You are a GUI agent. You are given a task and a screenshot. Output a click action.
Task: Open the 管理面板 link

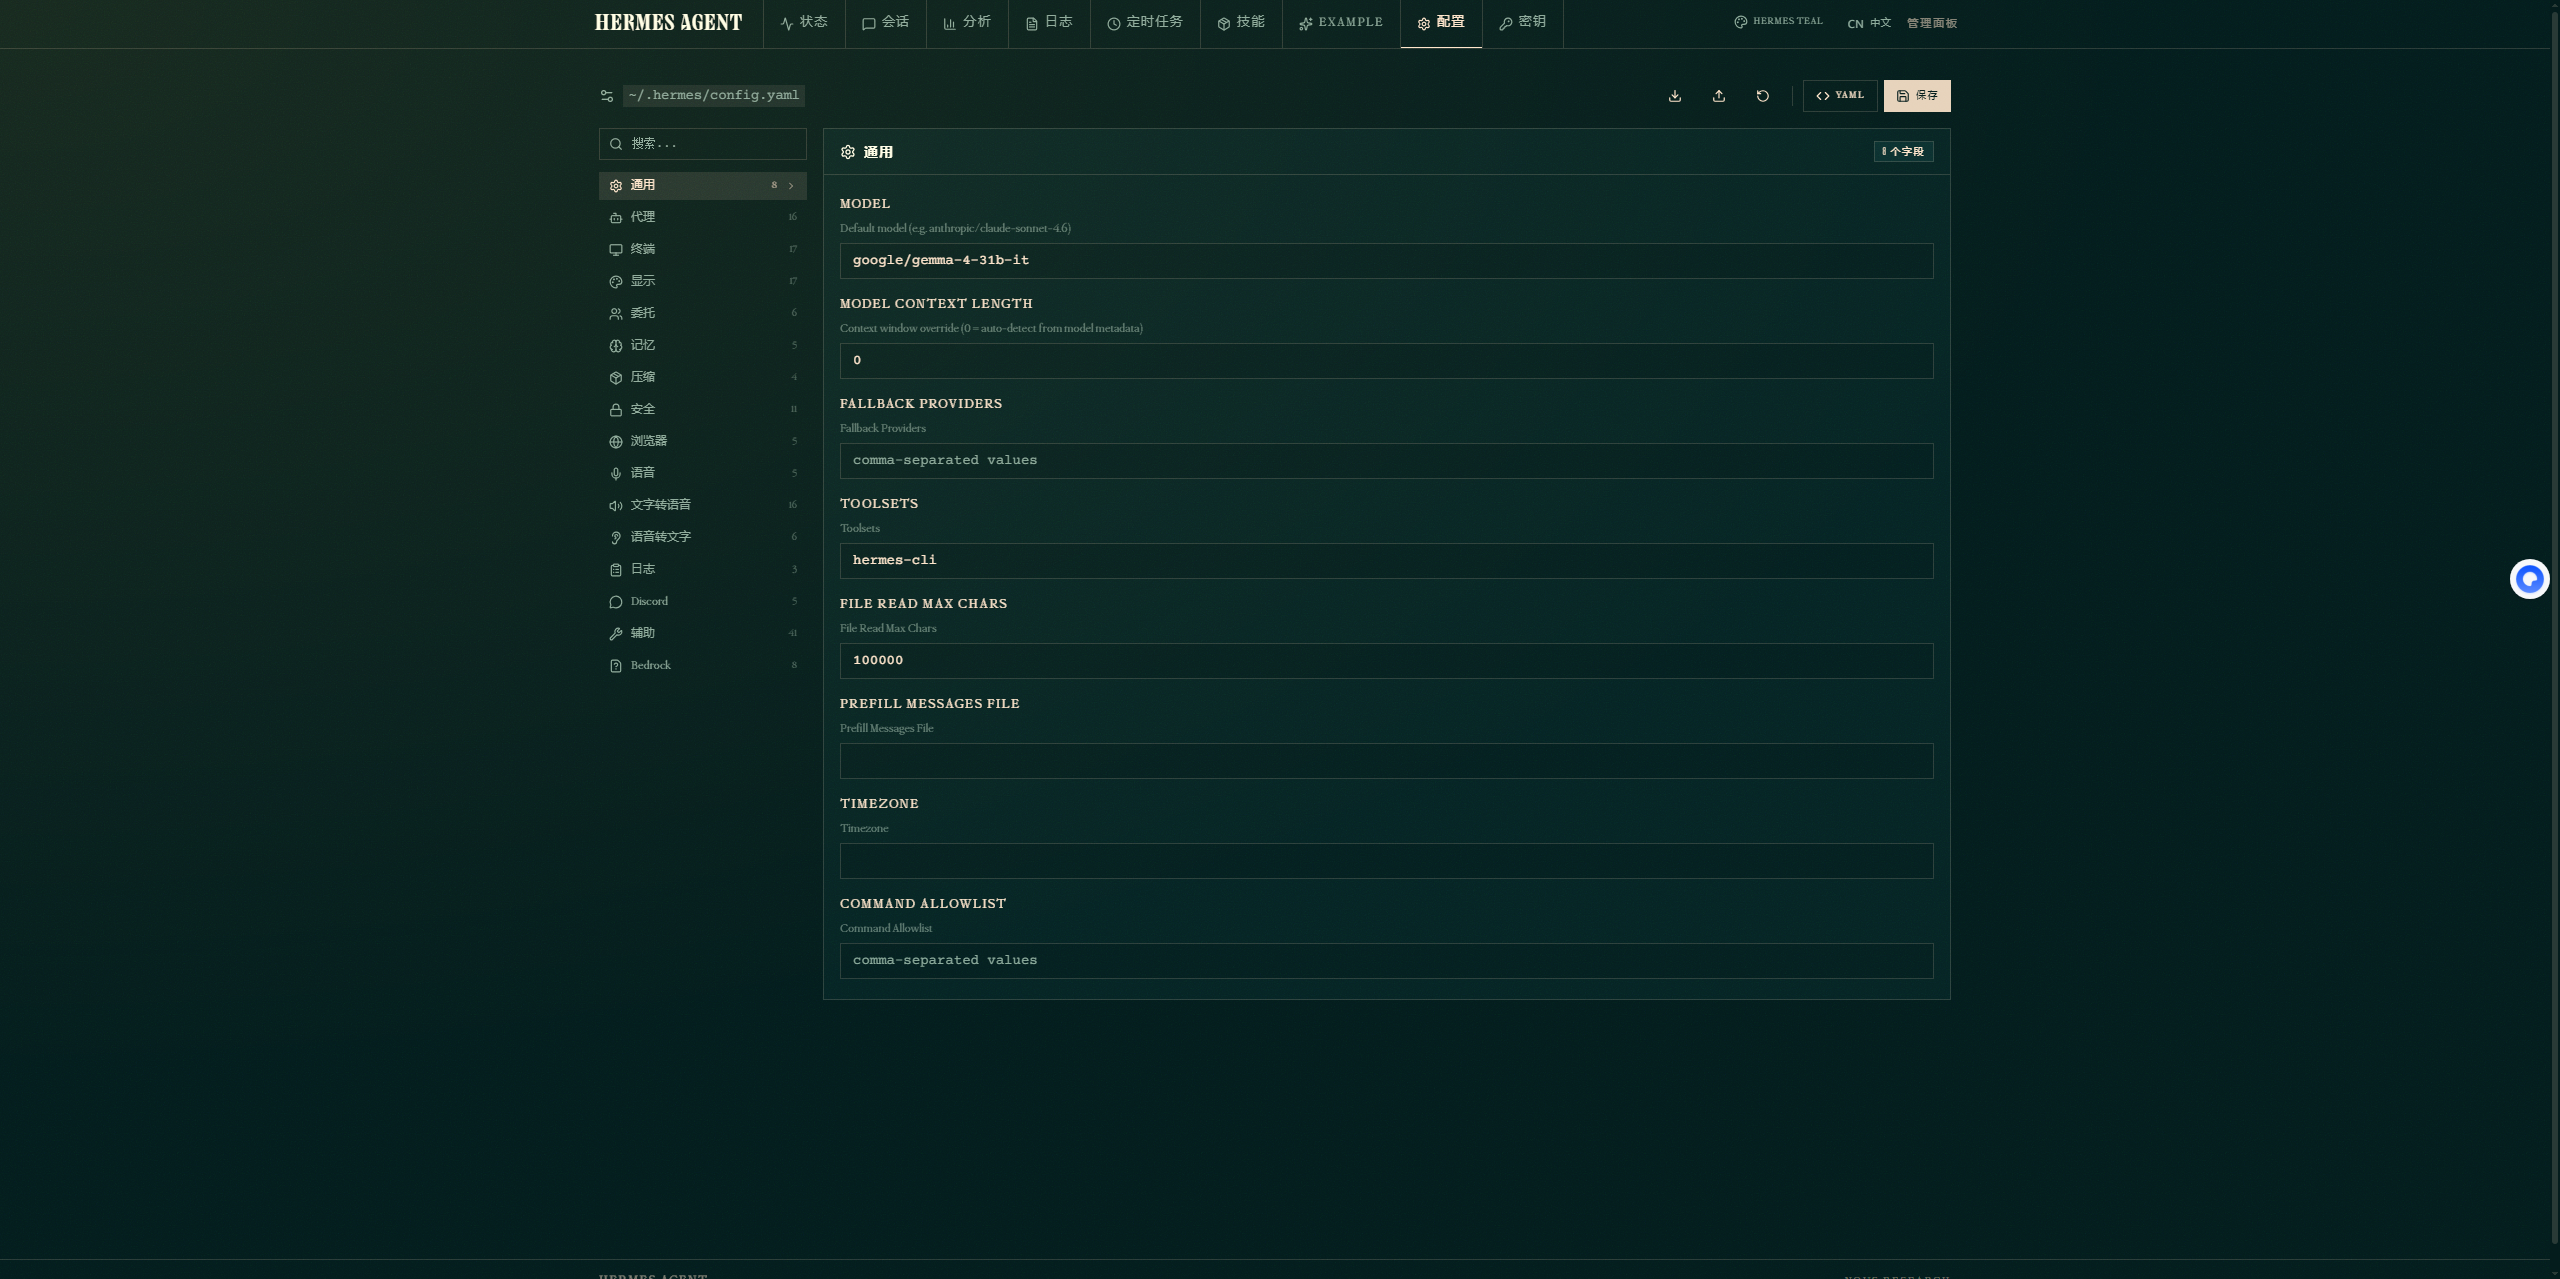[1931, 23]
